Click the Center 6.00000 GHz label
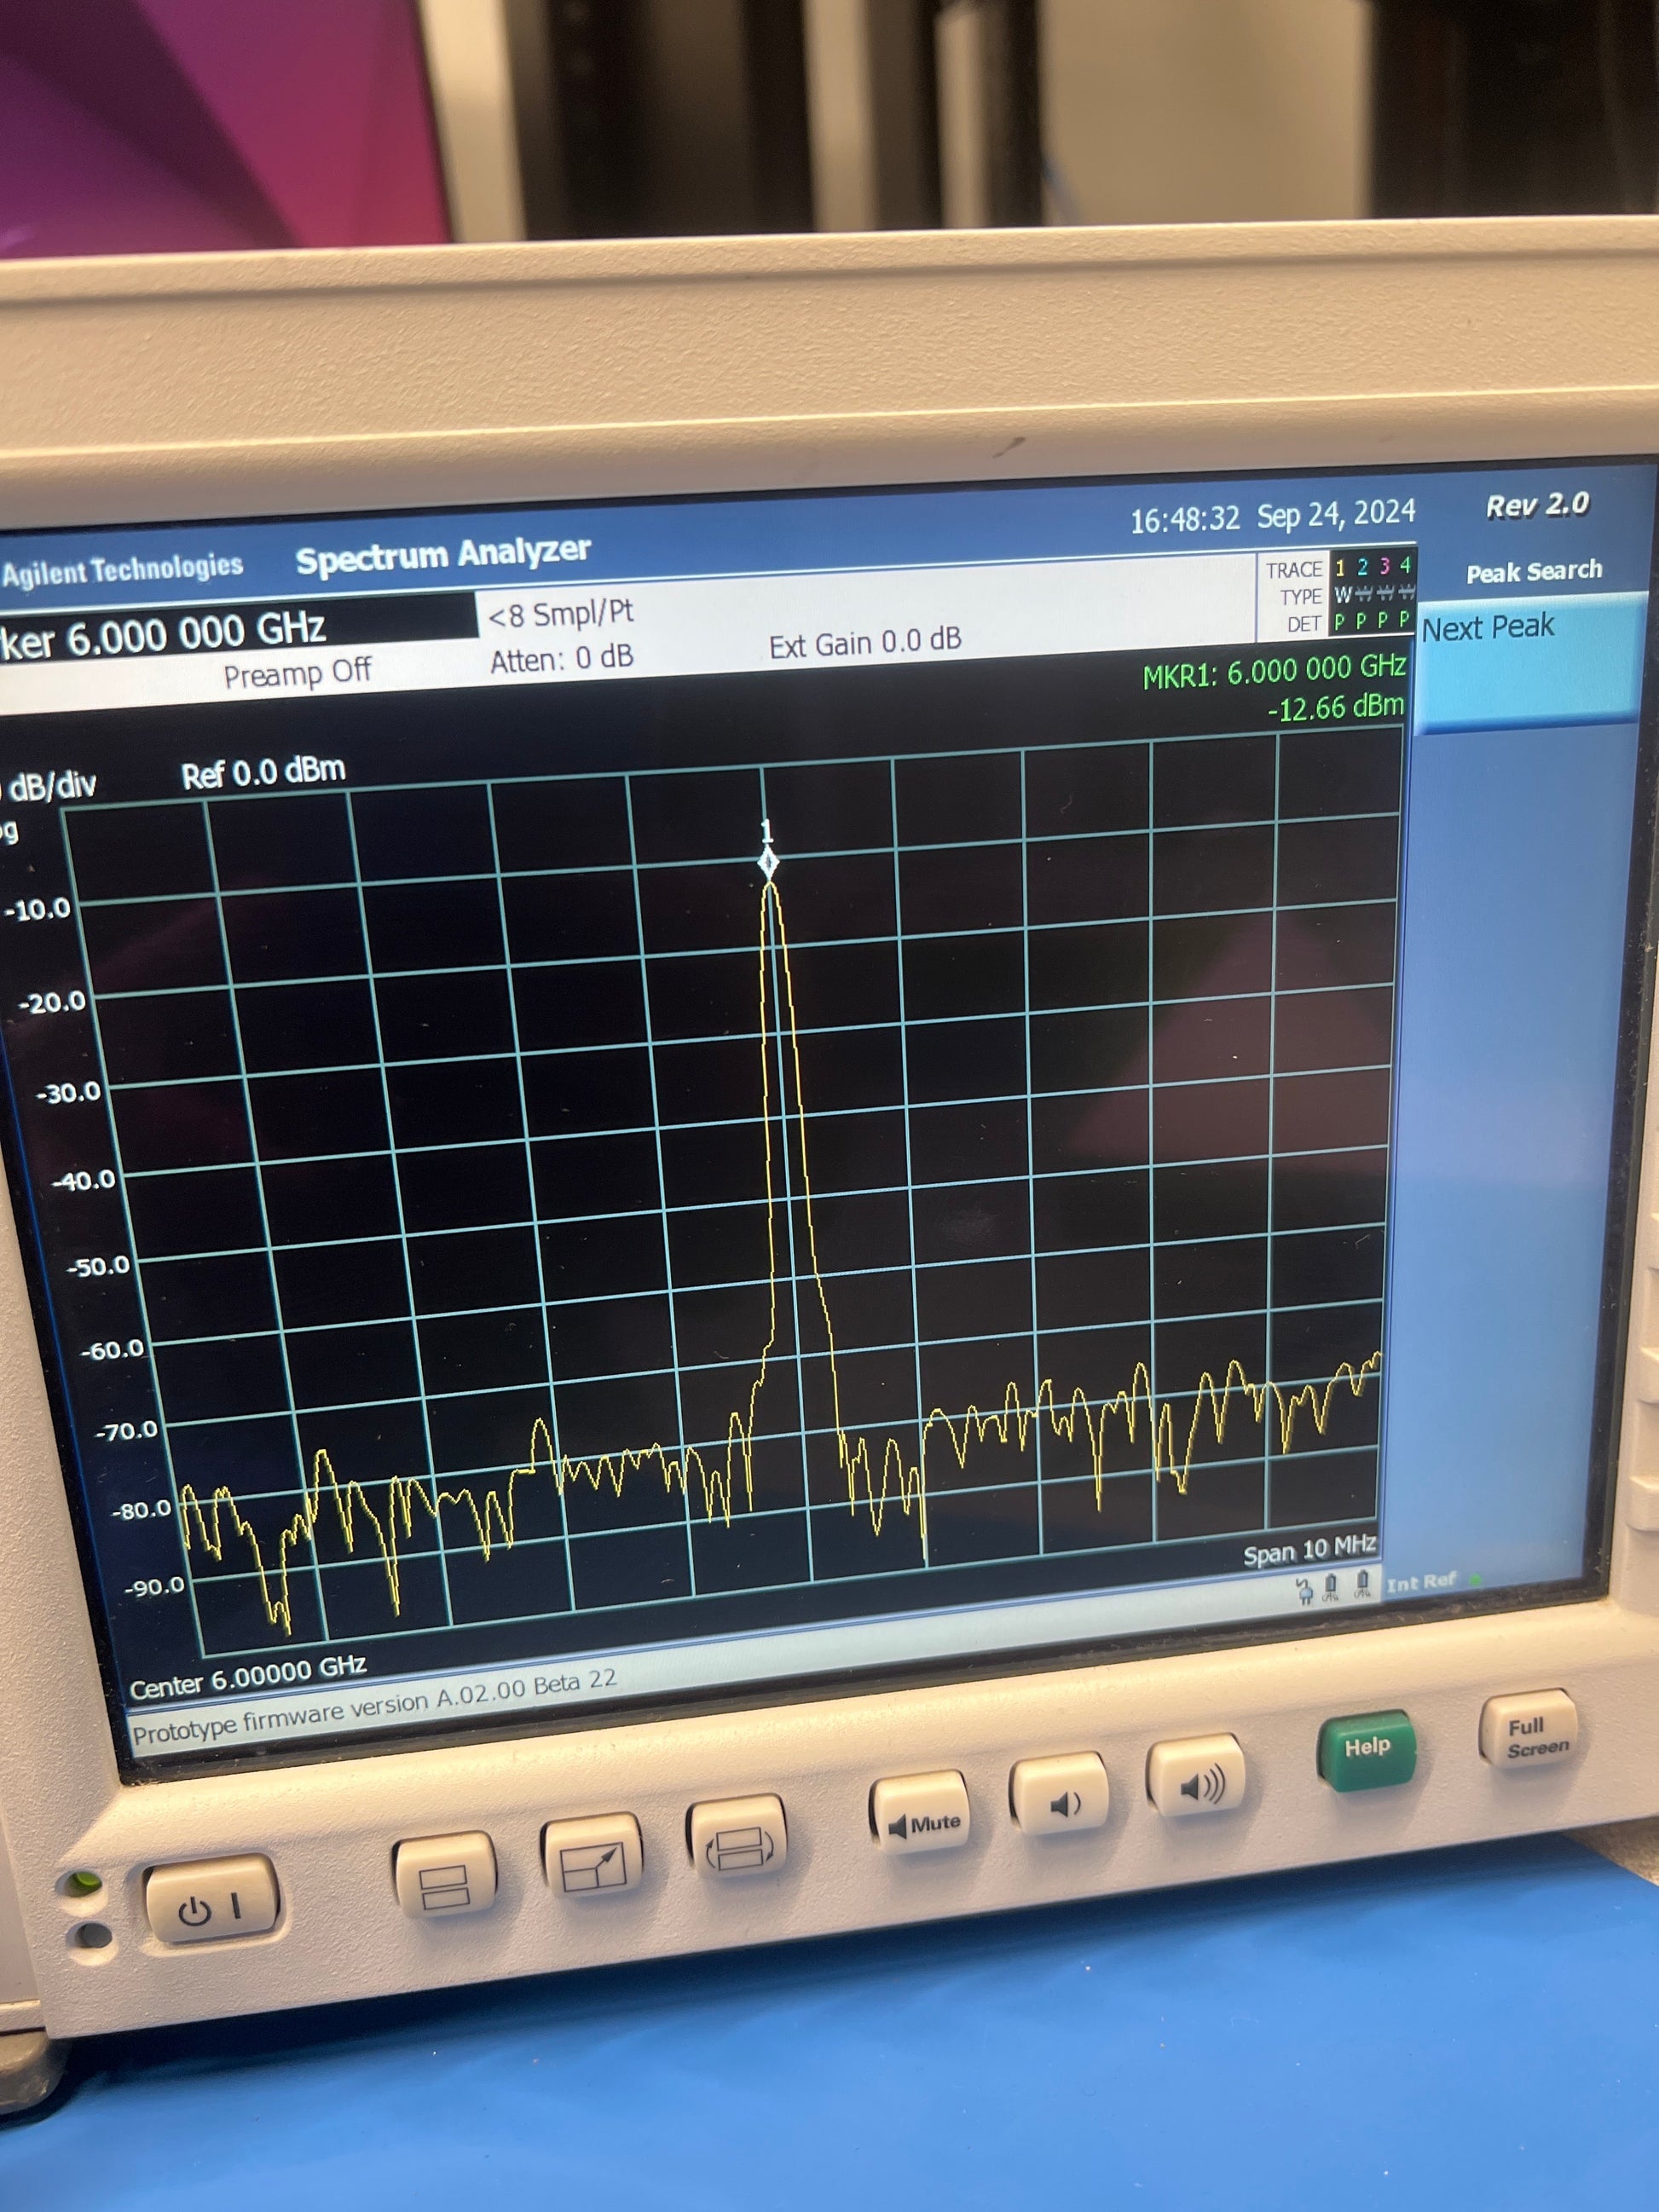The height and width of the screenshot is (2212, 1659). coord(248,1679)
